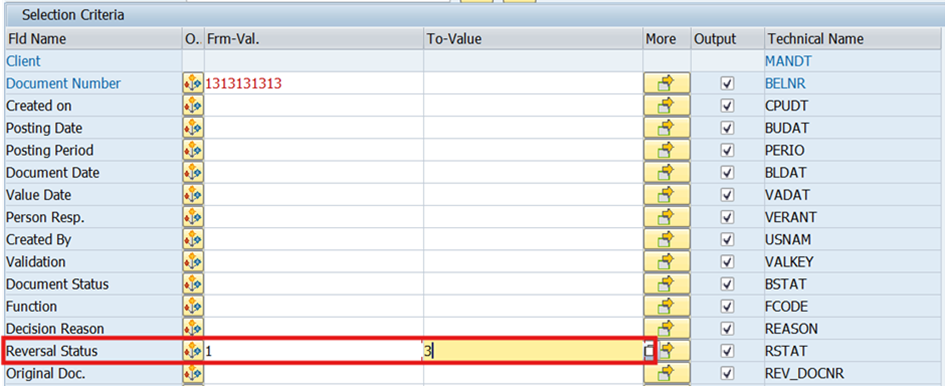Open multiple selection for Created By

tap(667, 239)
